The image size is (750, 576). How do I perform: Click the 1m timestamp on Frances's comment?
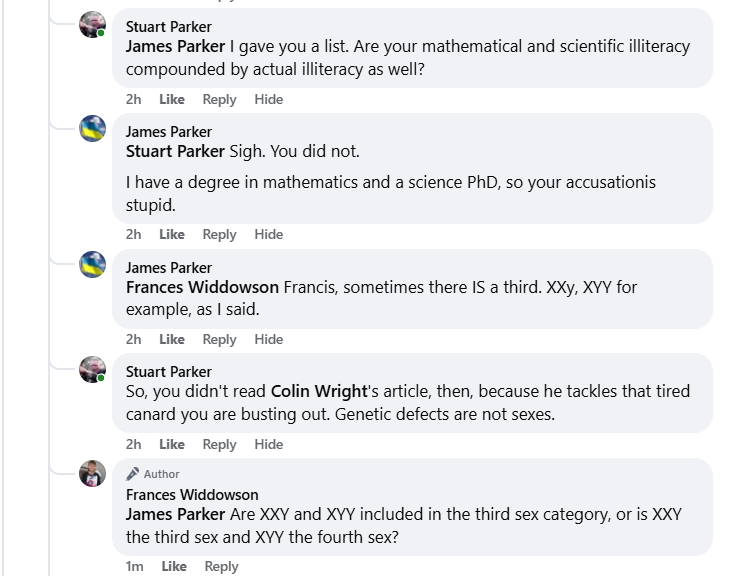point(134,566)
